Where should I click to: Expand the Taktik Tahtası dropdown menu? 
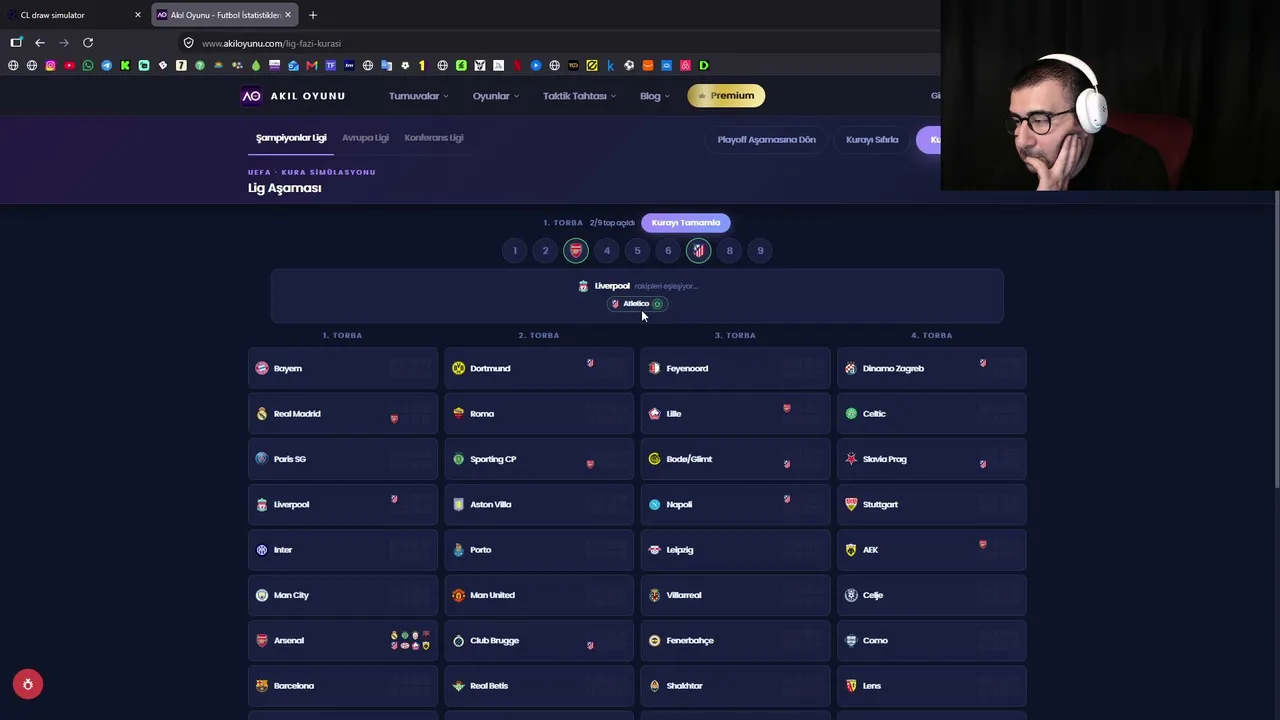(x=579, y=96)
